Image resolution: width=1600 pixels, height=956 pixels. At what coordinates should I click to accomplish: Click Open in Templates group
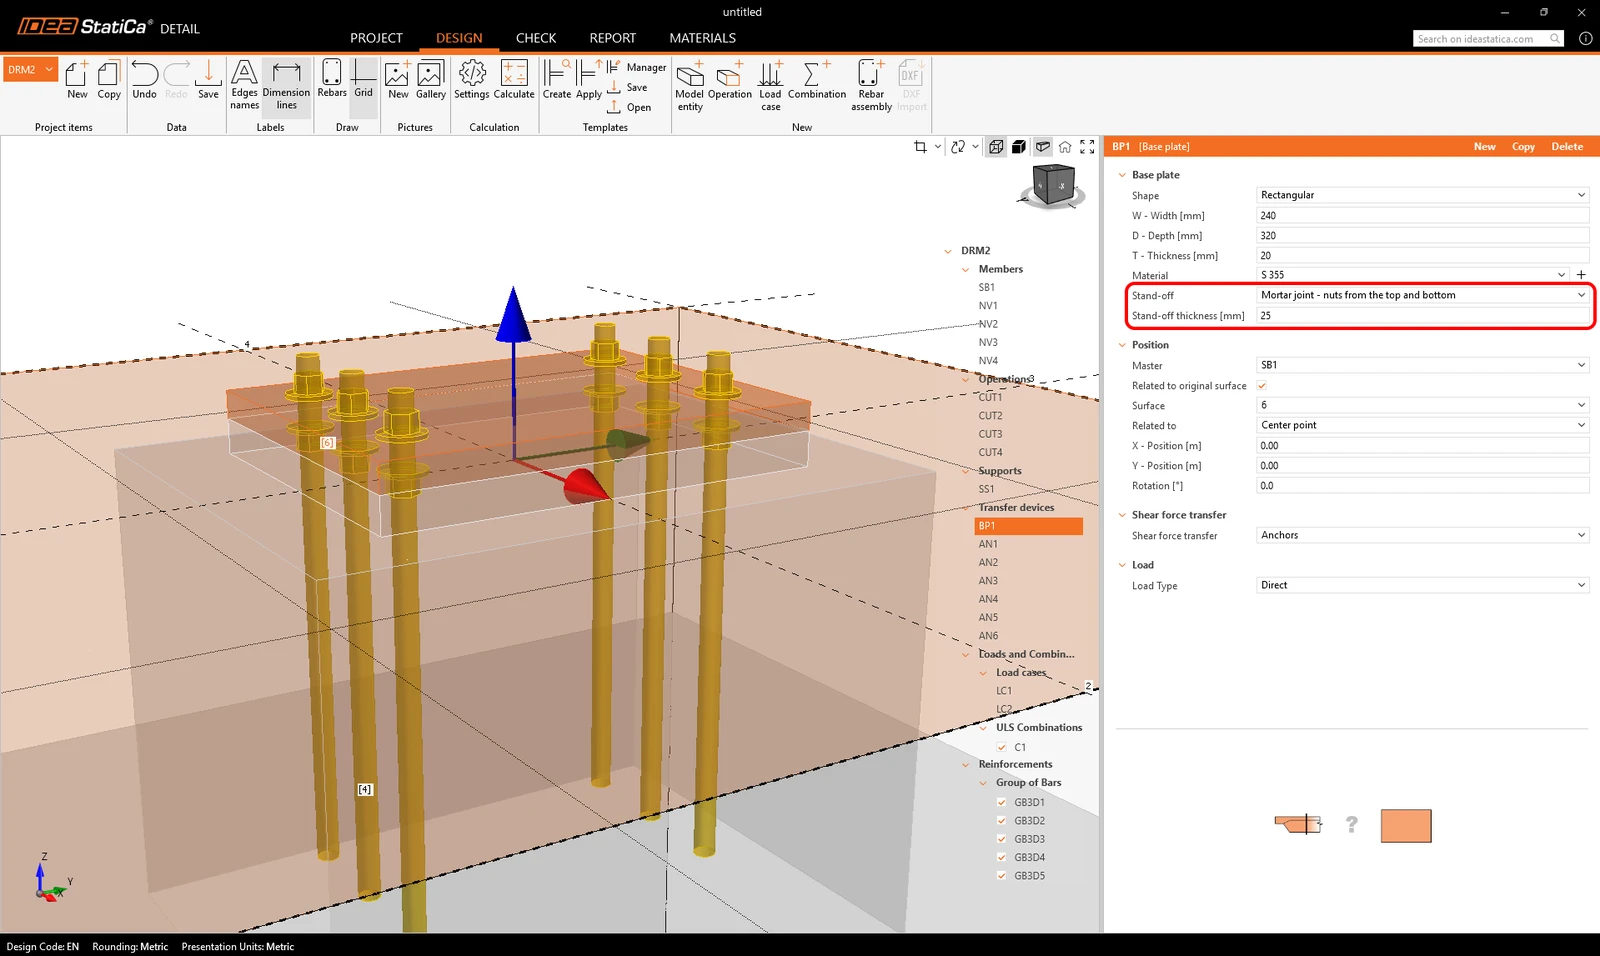point(630,107)
